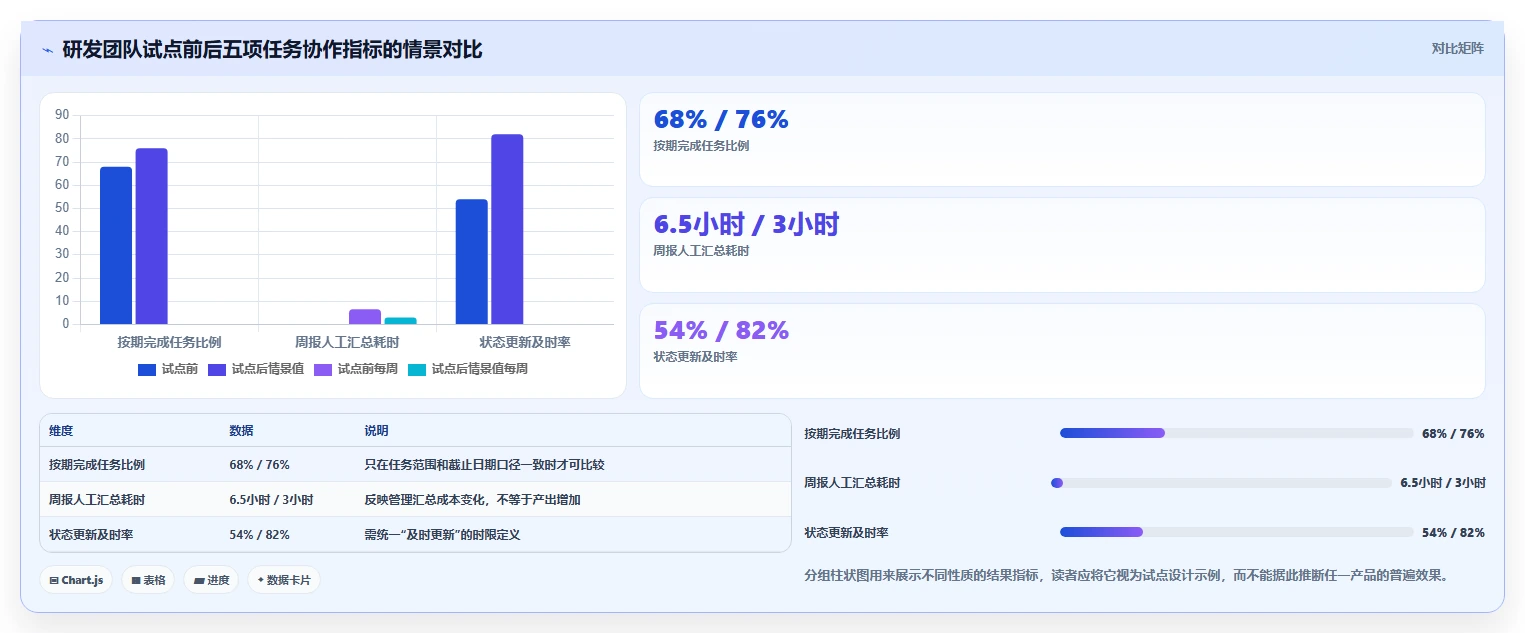This screenshot has width=1525, height=633.
Task: Click x-axis label 周报人工汇总耗时
Action: [347, 342]
